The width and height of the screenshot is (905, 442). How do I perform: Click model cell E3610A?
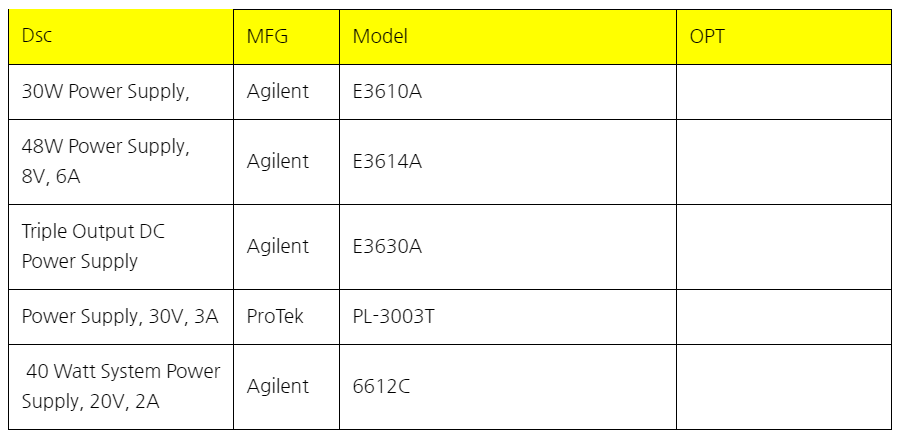tap(387, 91)
